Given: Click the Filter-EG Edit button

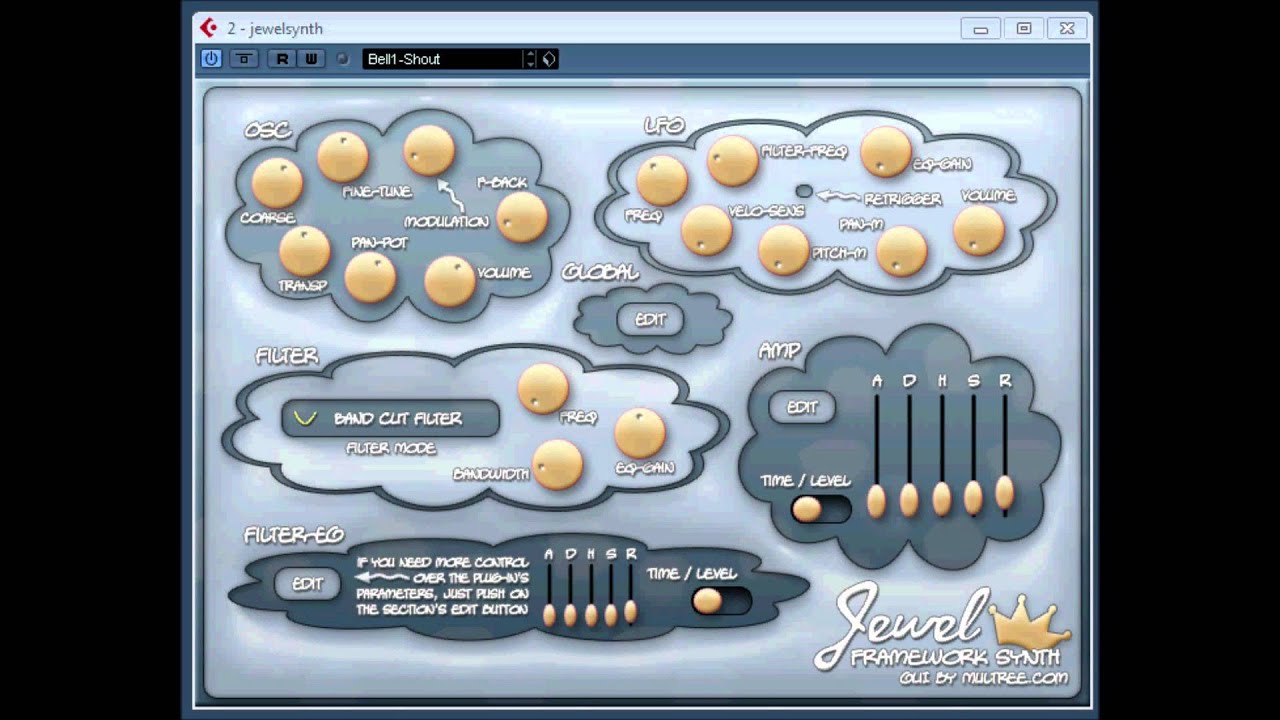Looking at the screenshot, I should tap(307, 584).
